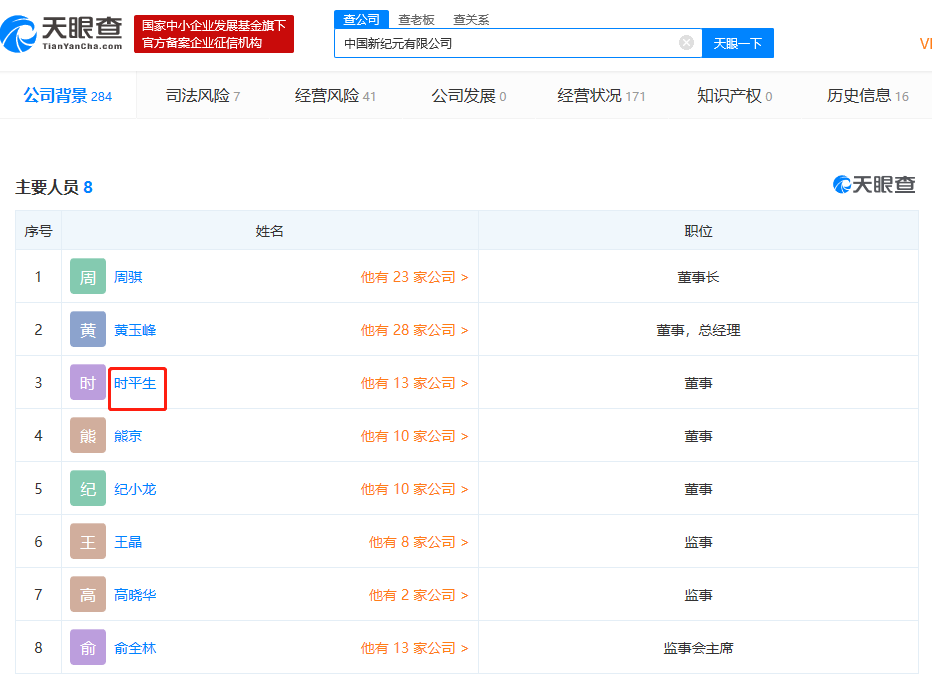Click the 俞 avatar icon for 俞全林
932x690 pixels.
88,647
